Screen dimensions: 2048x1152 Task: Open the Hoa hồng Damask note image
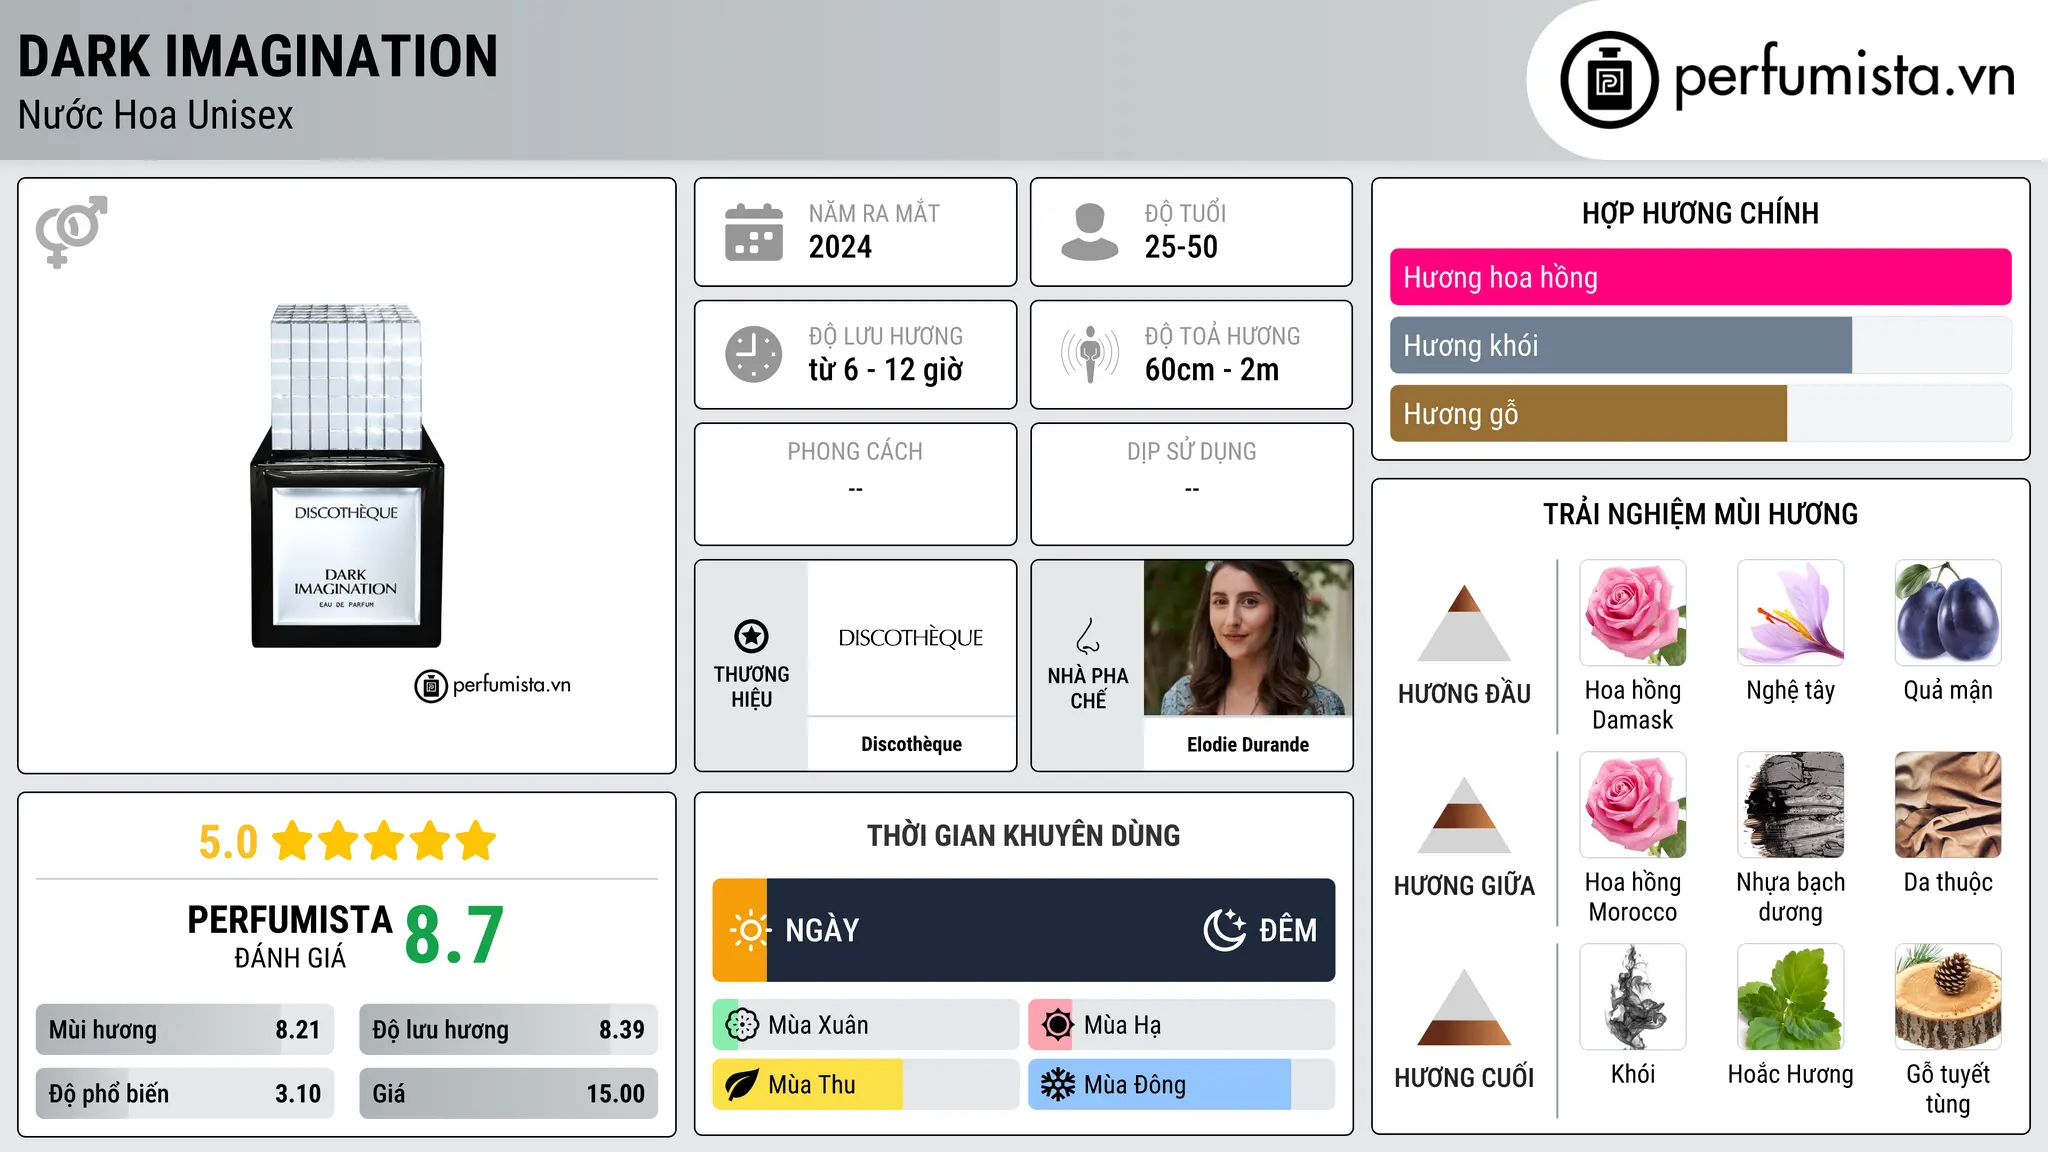pyautogui.click(x=1633, y=613)
